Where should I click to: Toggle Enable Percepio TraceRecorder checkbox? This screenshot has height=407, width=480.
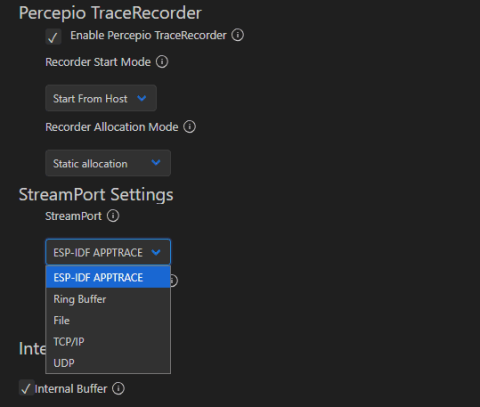point(53,37)
